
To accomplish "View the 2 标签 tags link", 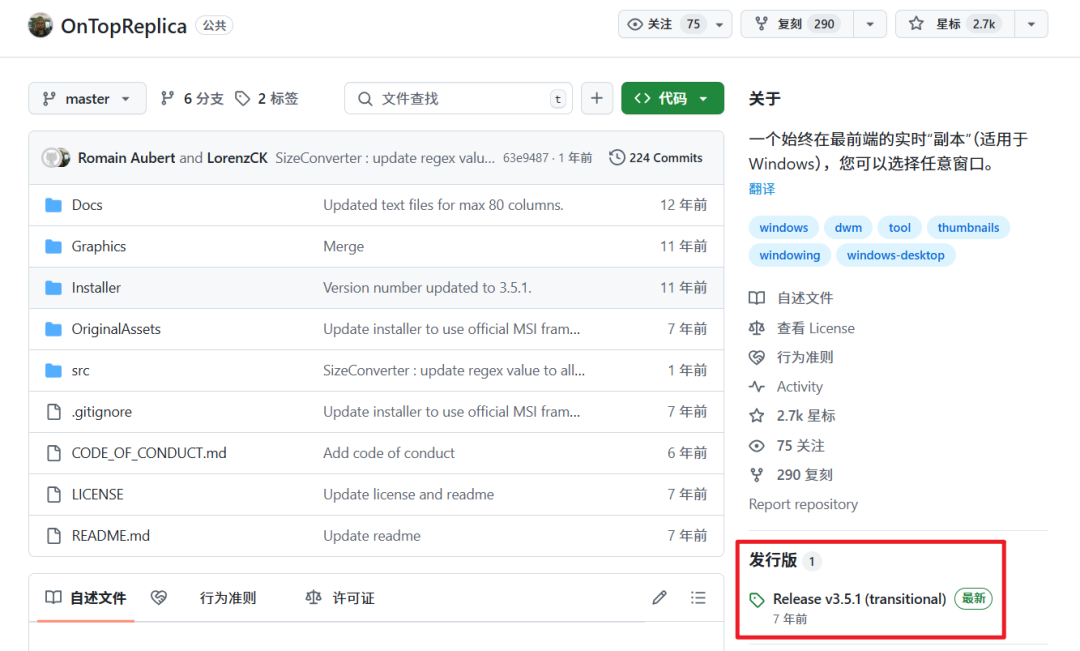I will (267, 99).
